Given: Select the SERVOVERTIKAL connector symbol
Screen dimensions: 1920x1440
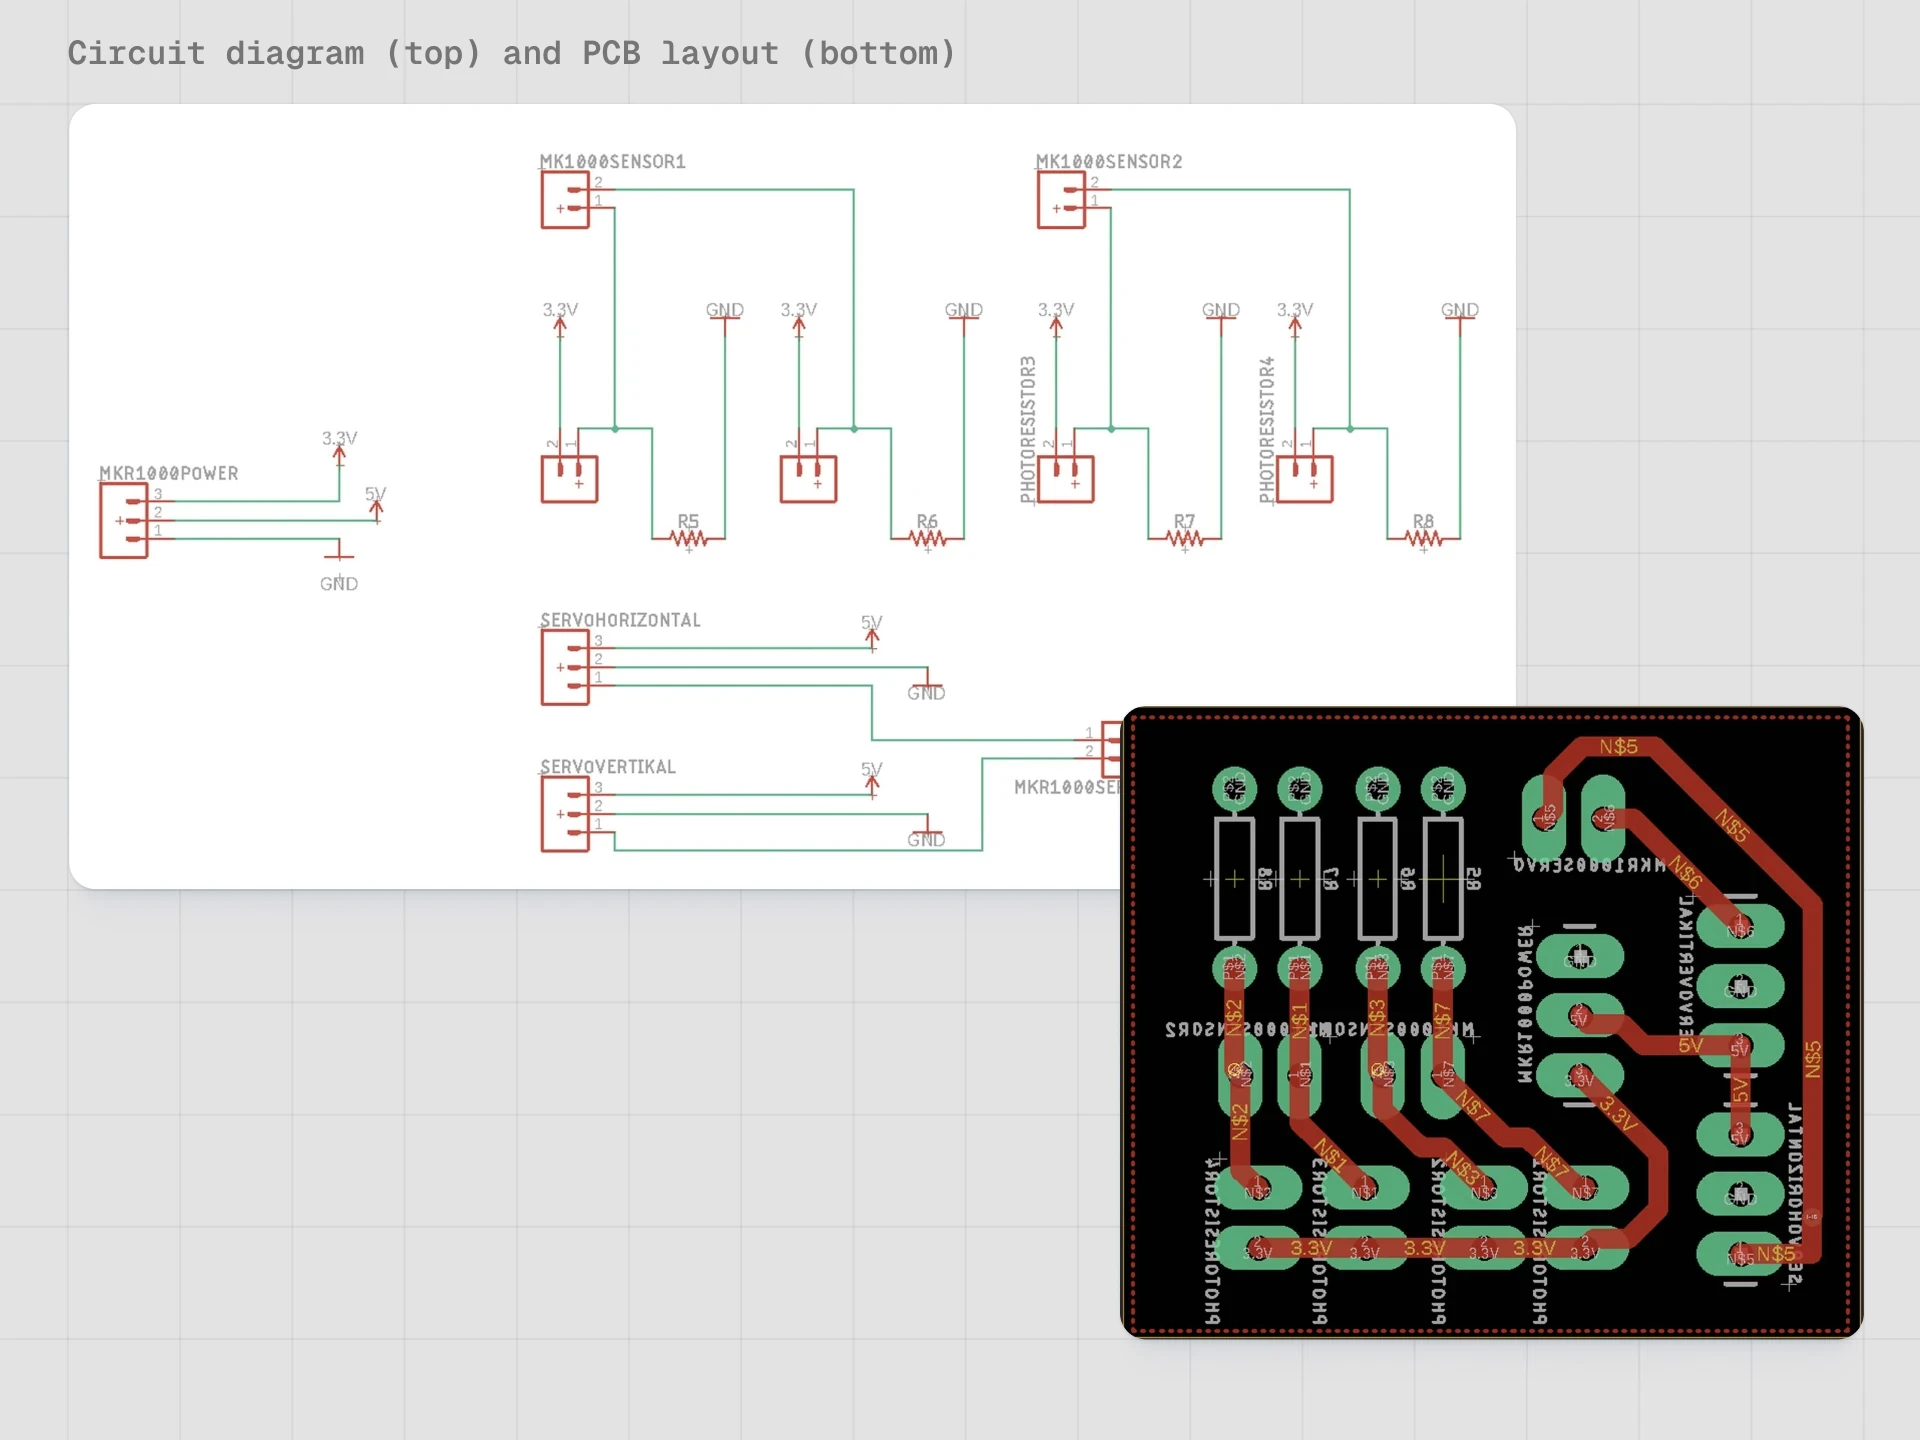Looking at the screenshot, I should 565,814.
